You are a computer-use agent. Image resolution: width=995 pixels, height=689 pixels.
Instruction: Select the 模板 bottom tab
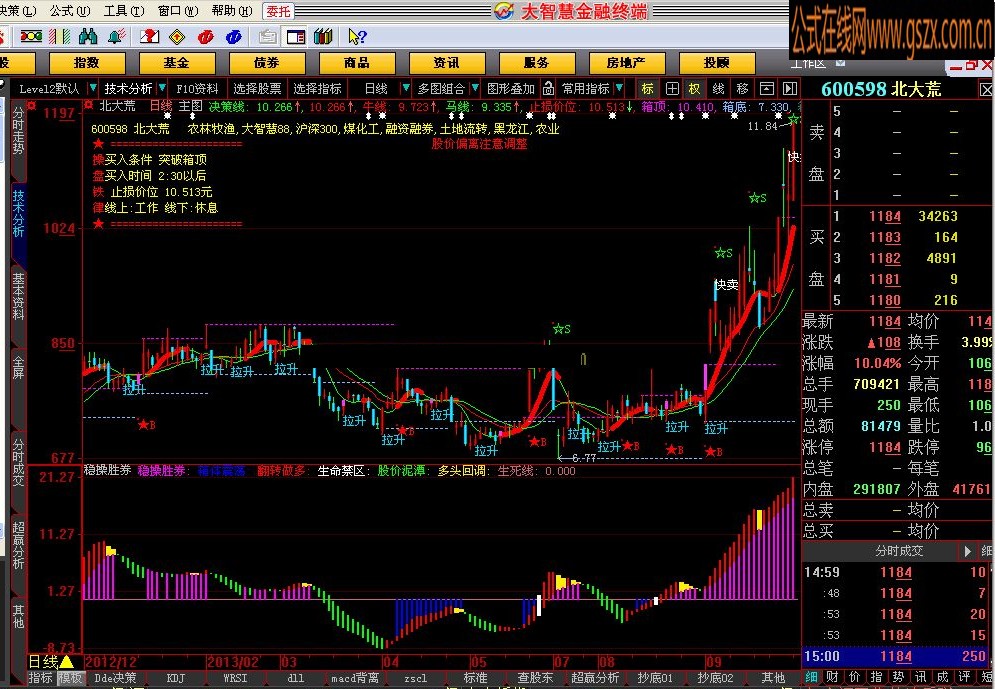pos(70,678)
